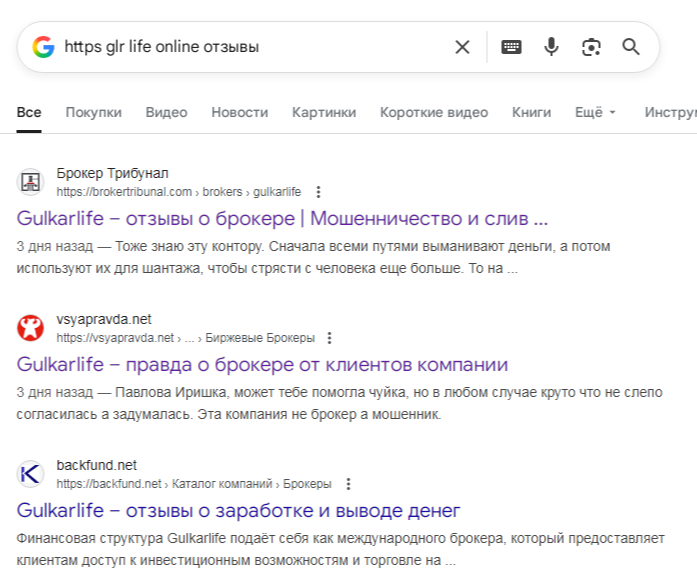Click the Google logo in search bar

coord(43,47)
